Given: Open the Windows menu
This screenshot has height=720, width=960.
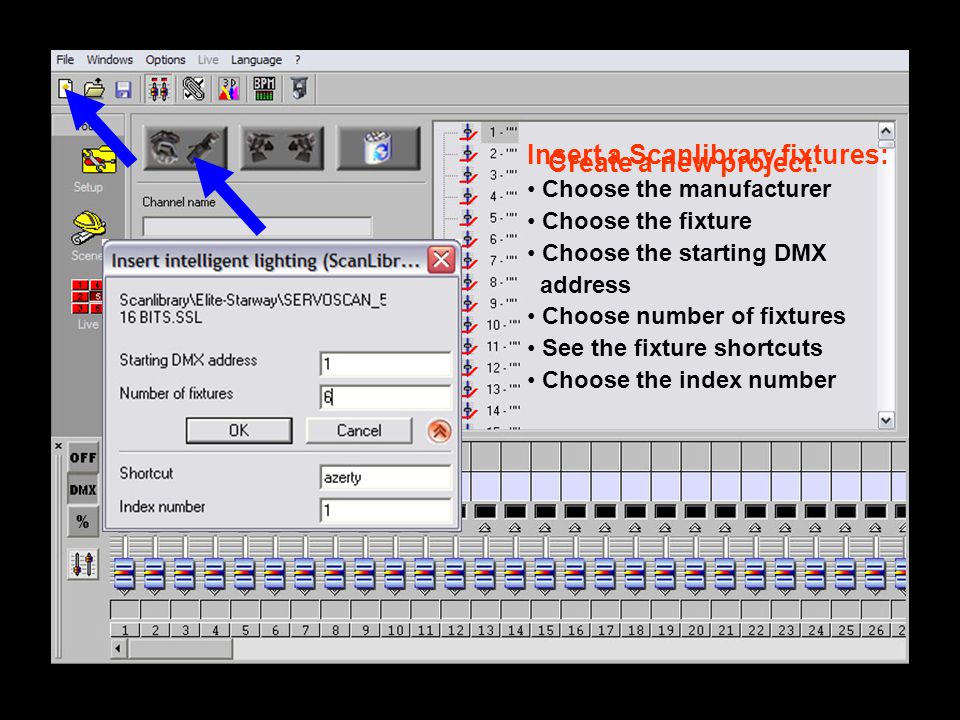Looking at the screenshot, I should [x=110, y=59].
